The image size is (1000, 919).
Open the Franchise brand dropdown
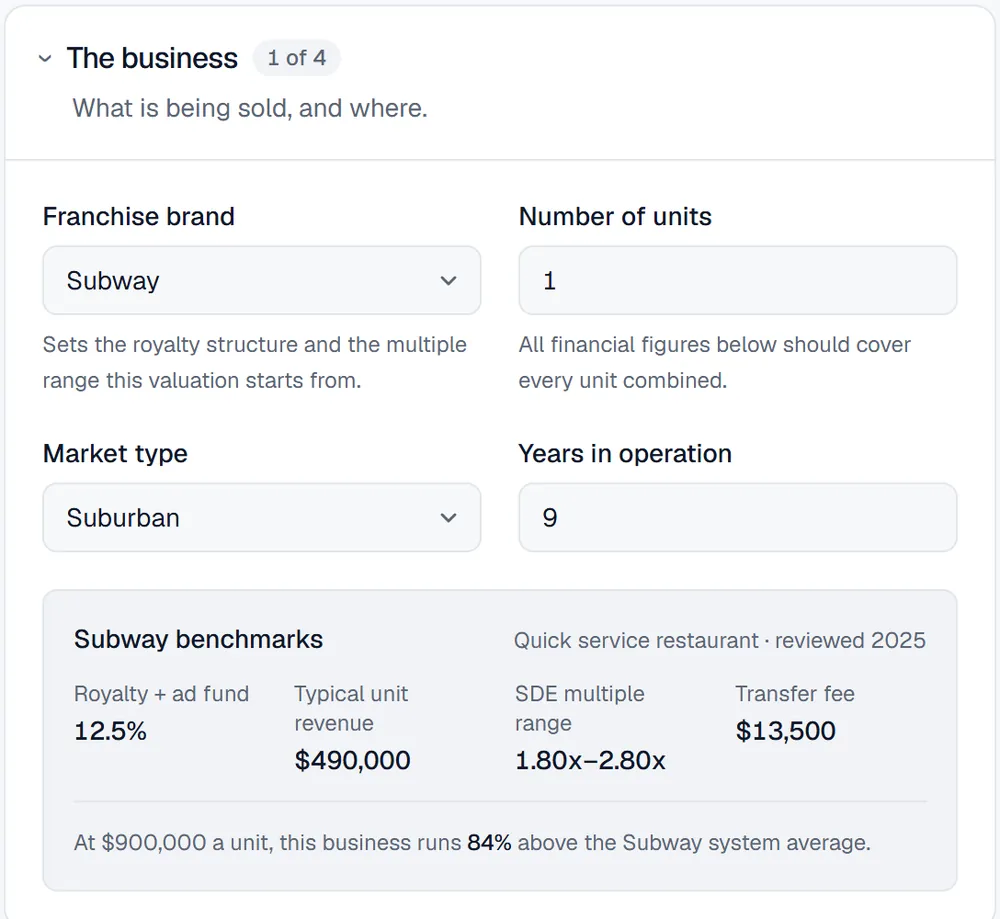pyautogui.click(x=261, y=280)
